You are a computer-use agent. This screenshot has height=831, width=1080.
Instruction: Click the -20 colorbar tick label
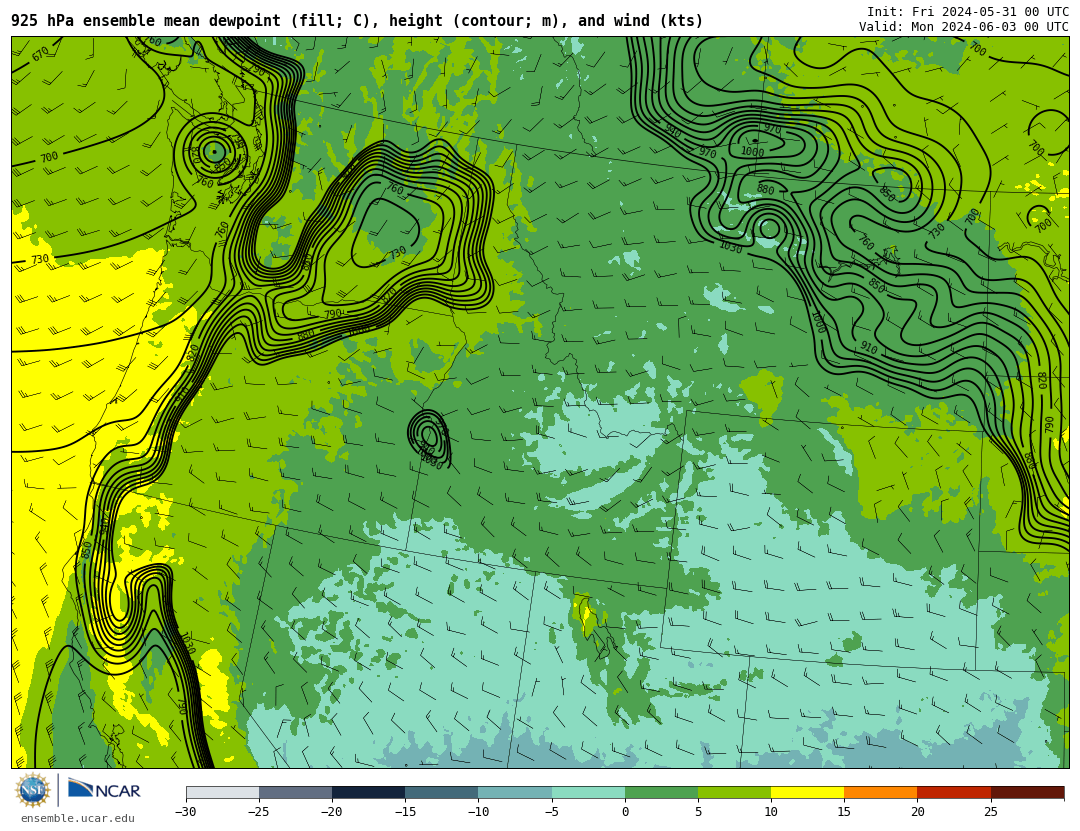click(331, 812)
